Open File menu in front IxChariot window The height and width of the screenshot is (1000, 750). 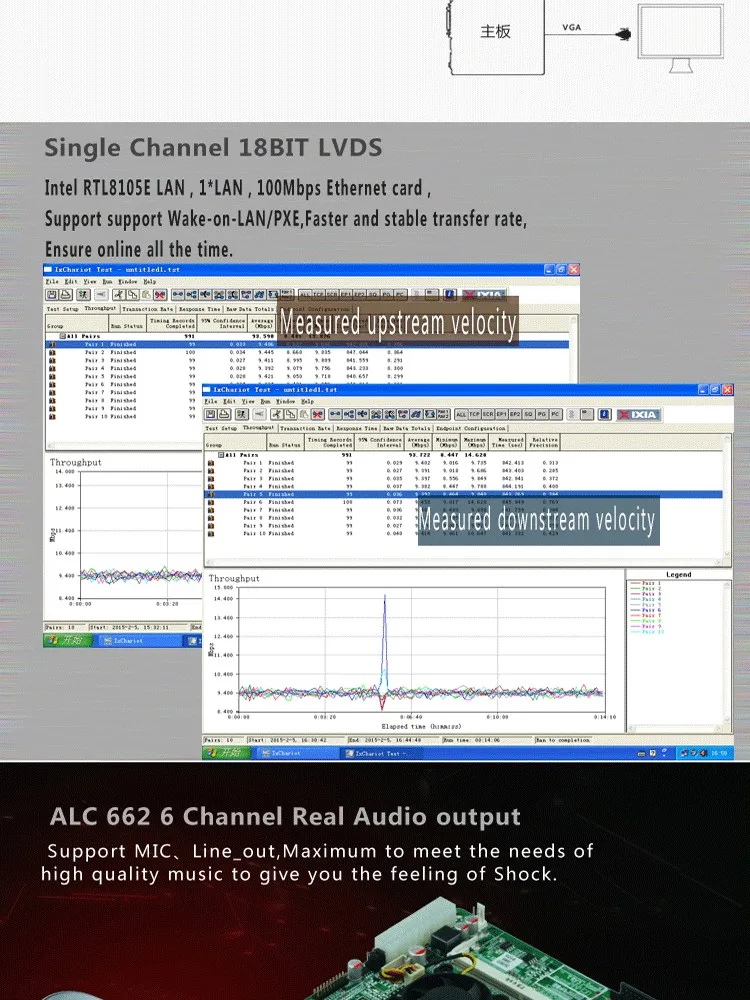(211, 401)
